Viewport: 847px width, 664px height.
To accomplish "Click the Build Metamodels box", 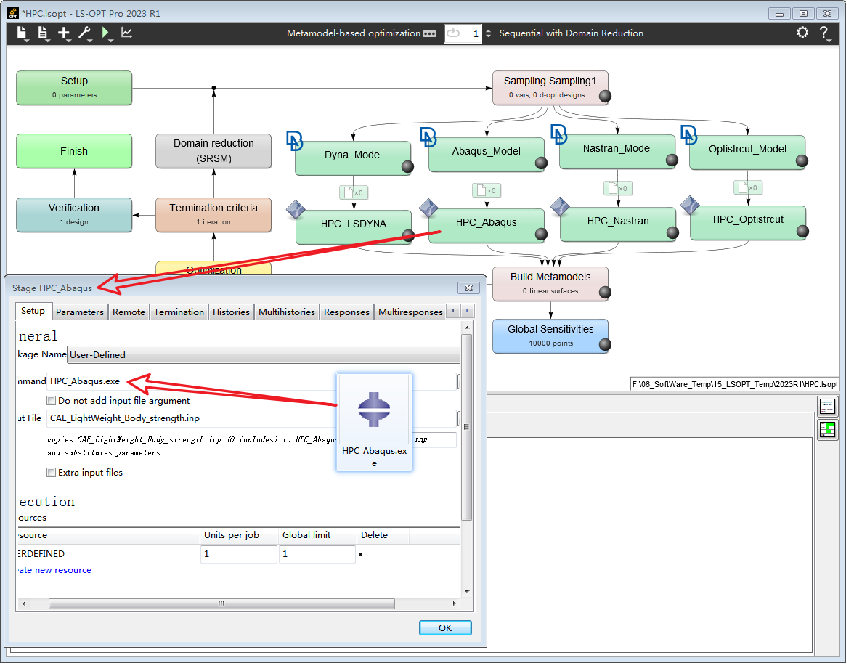I will (550, 284).
